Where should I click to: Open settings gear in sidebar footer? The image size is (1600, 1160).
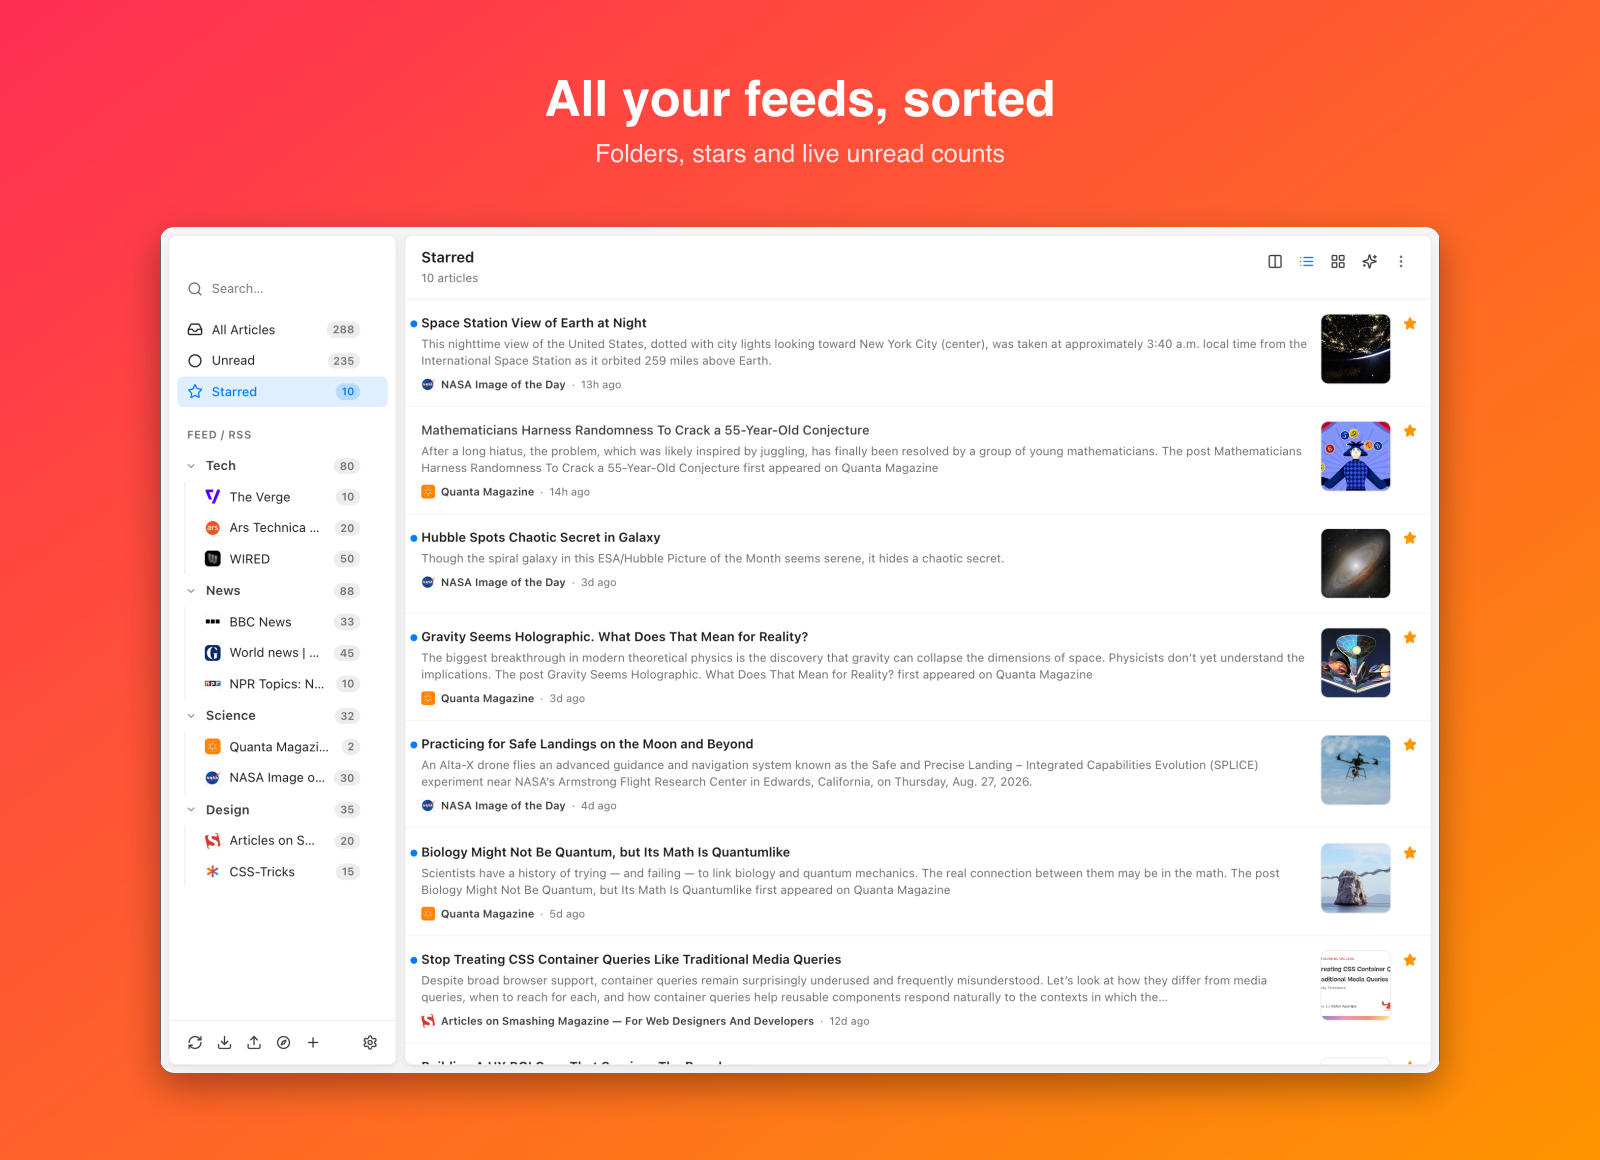[370, 1043]
